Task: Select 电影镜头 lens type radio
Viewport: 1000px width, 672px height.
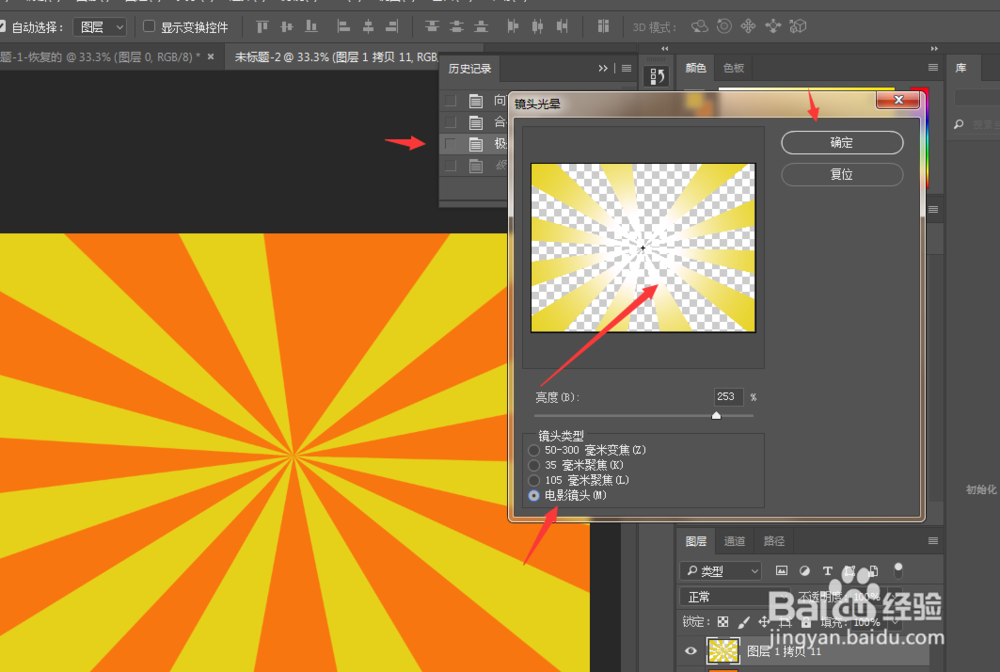Action: (x=534, y=495)
